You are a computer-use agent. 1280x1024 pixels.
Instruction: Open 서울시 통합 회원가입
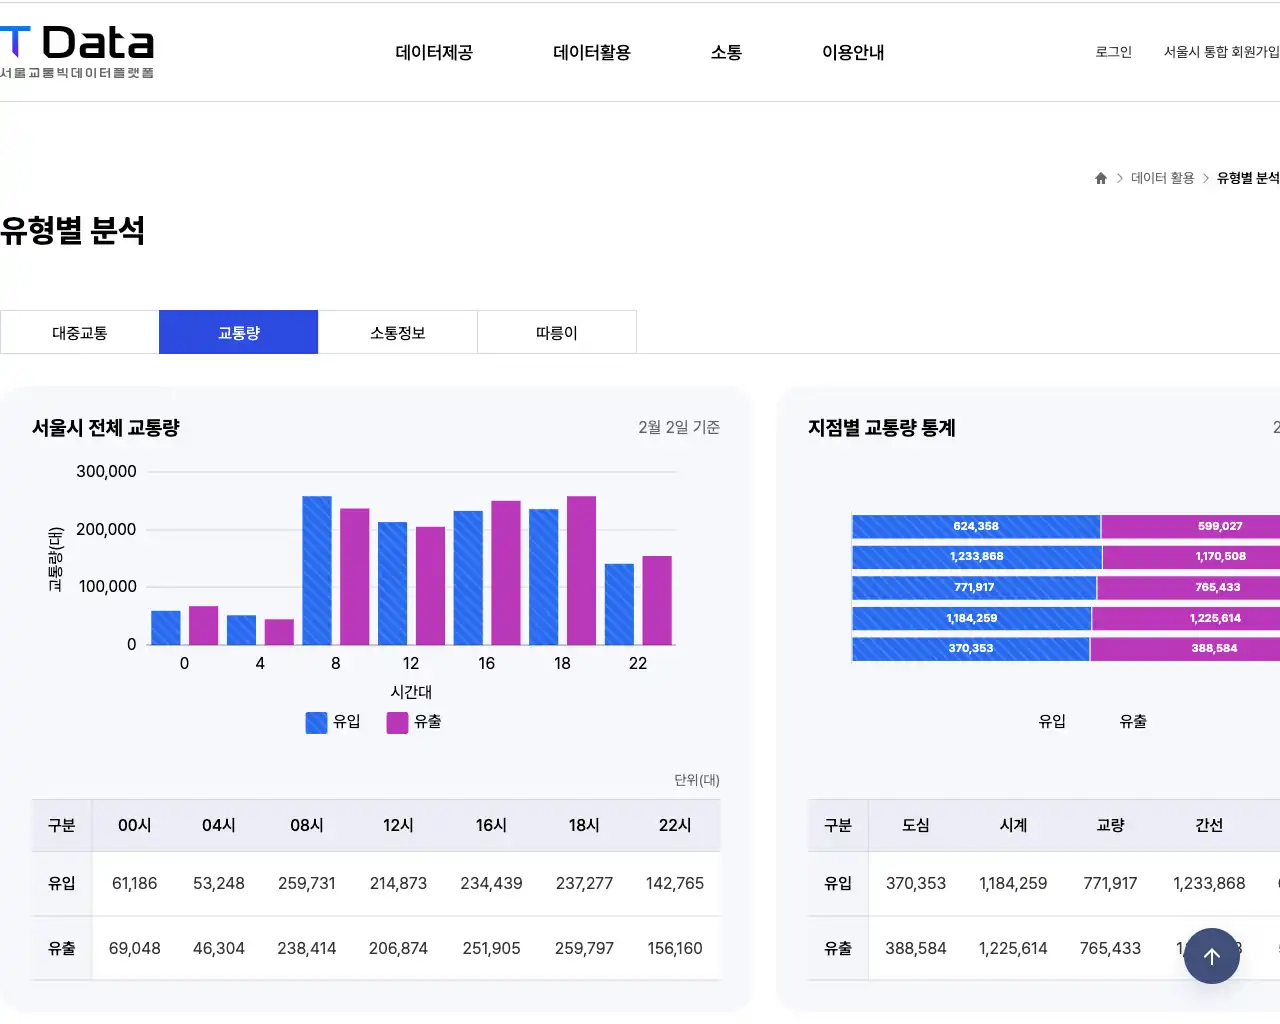point(1221,52)
